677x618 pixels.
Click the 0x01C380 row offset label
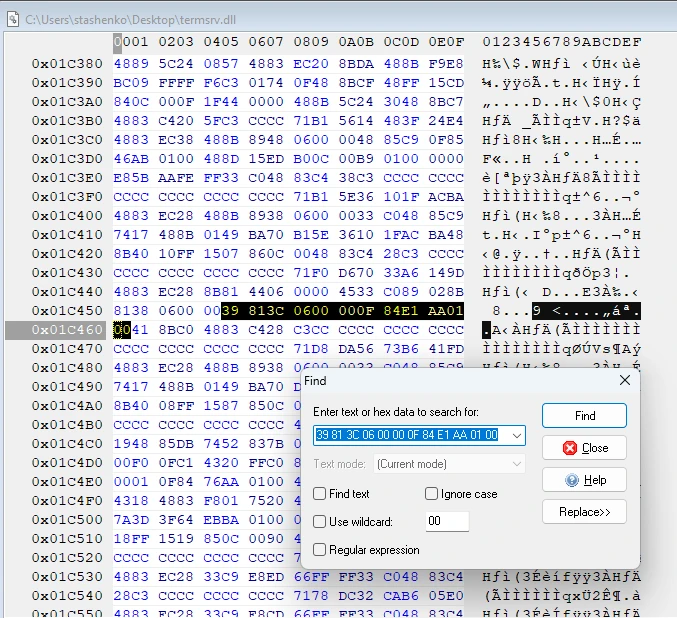(x=65, y=63)
